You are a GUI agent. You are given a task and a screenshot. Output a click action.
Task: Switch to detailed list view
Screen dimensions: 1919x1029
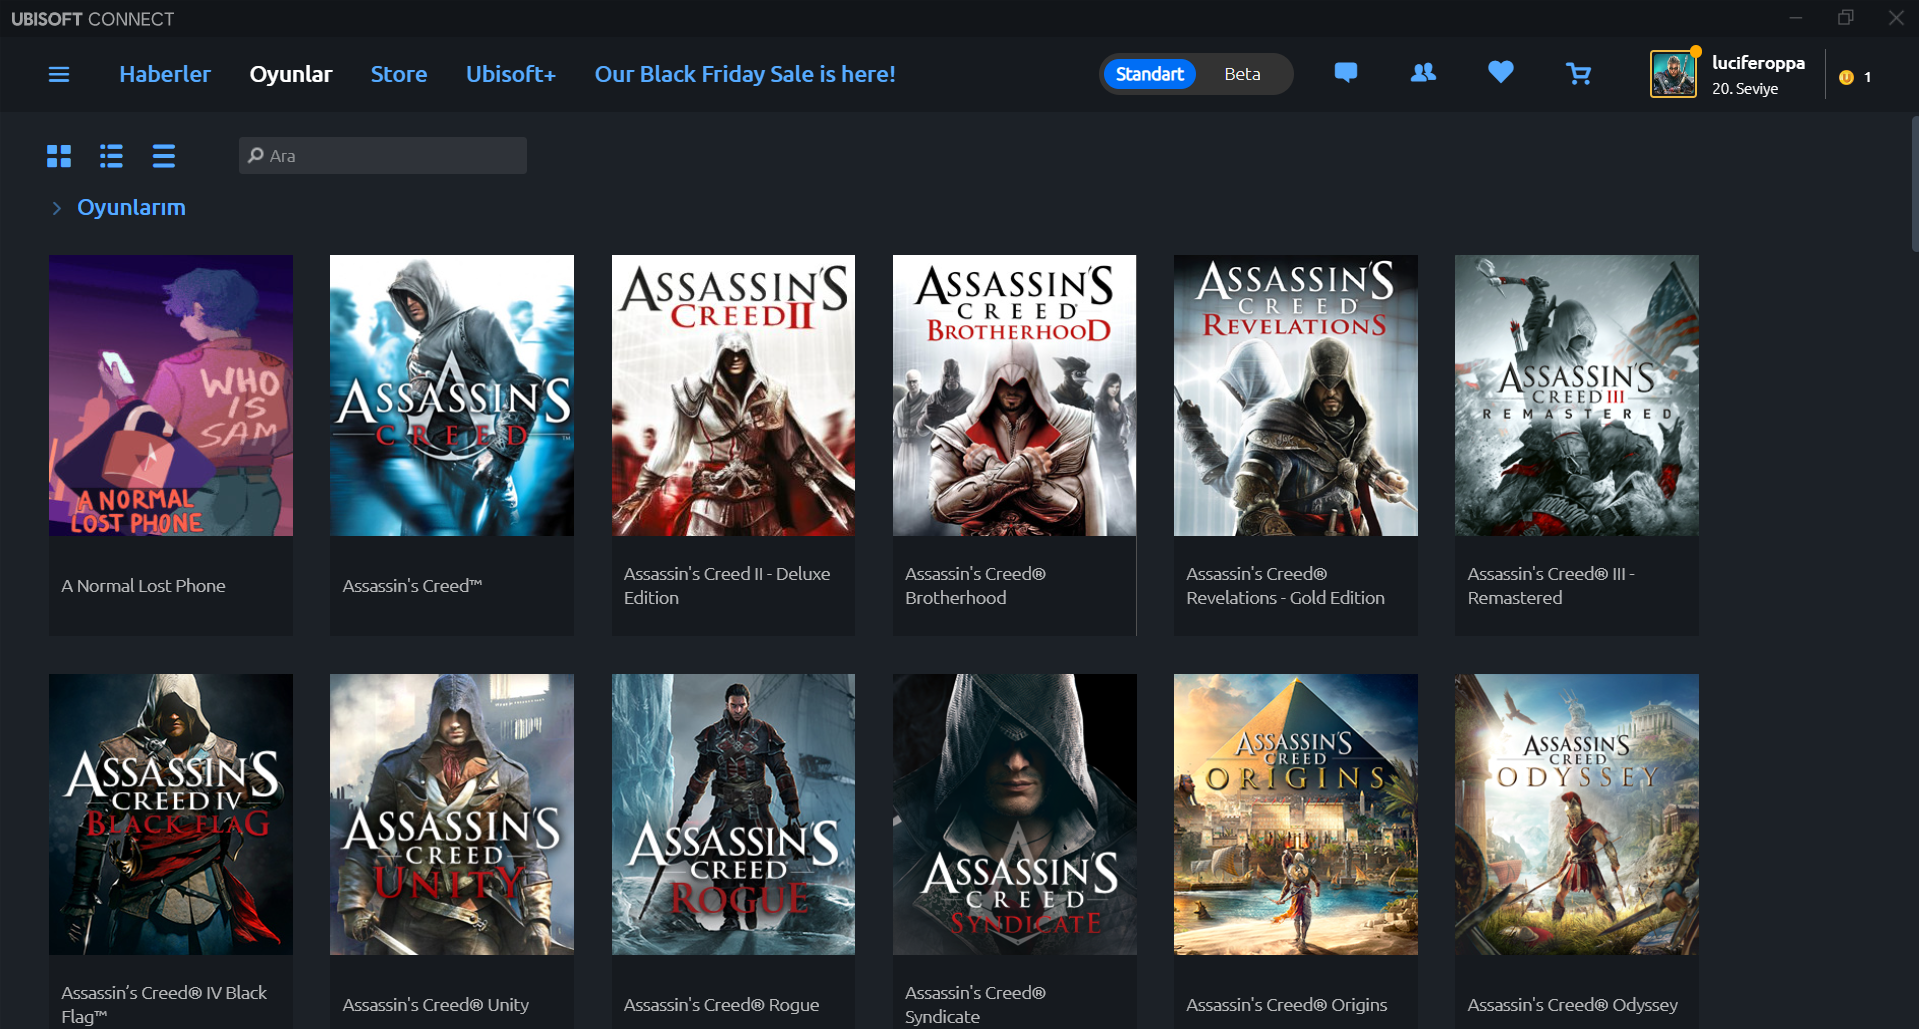pos(111,156)
